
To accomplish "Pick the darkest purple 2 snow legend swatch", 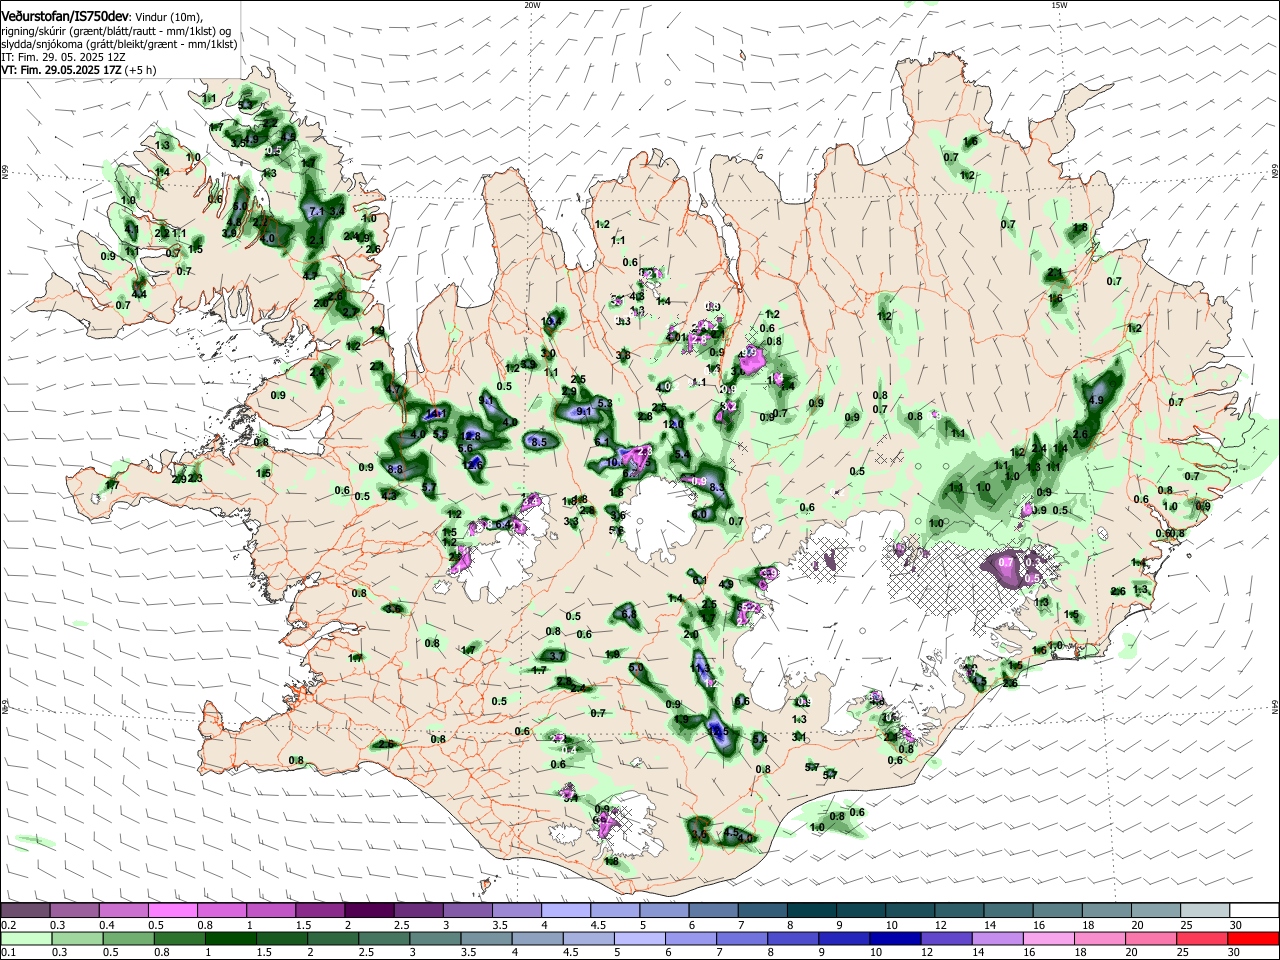I will click(x=369, y=911).
